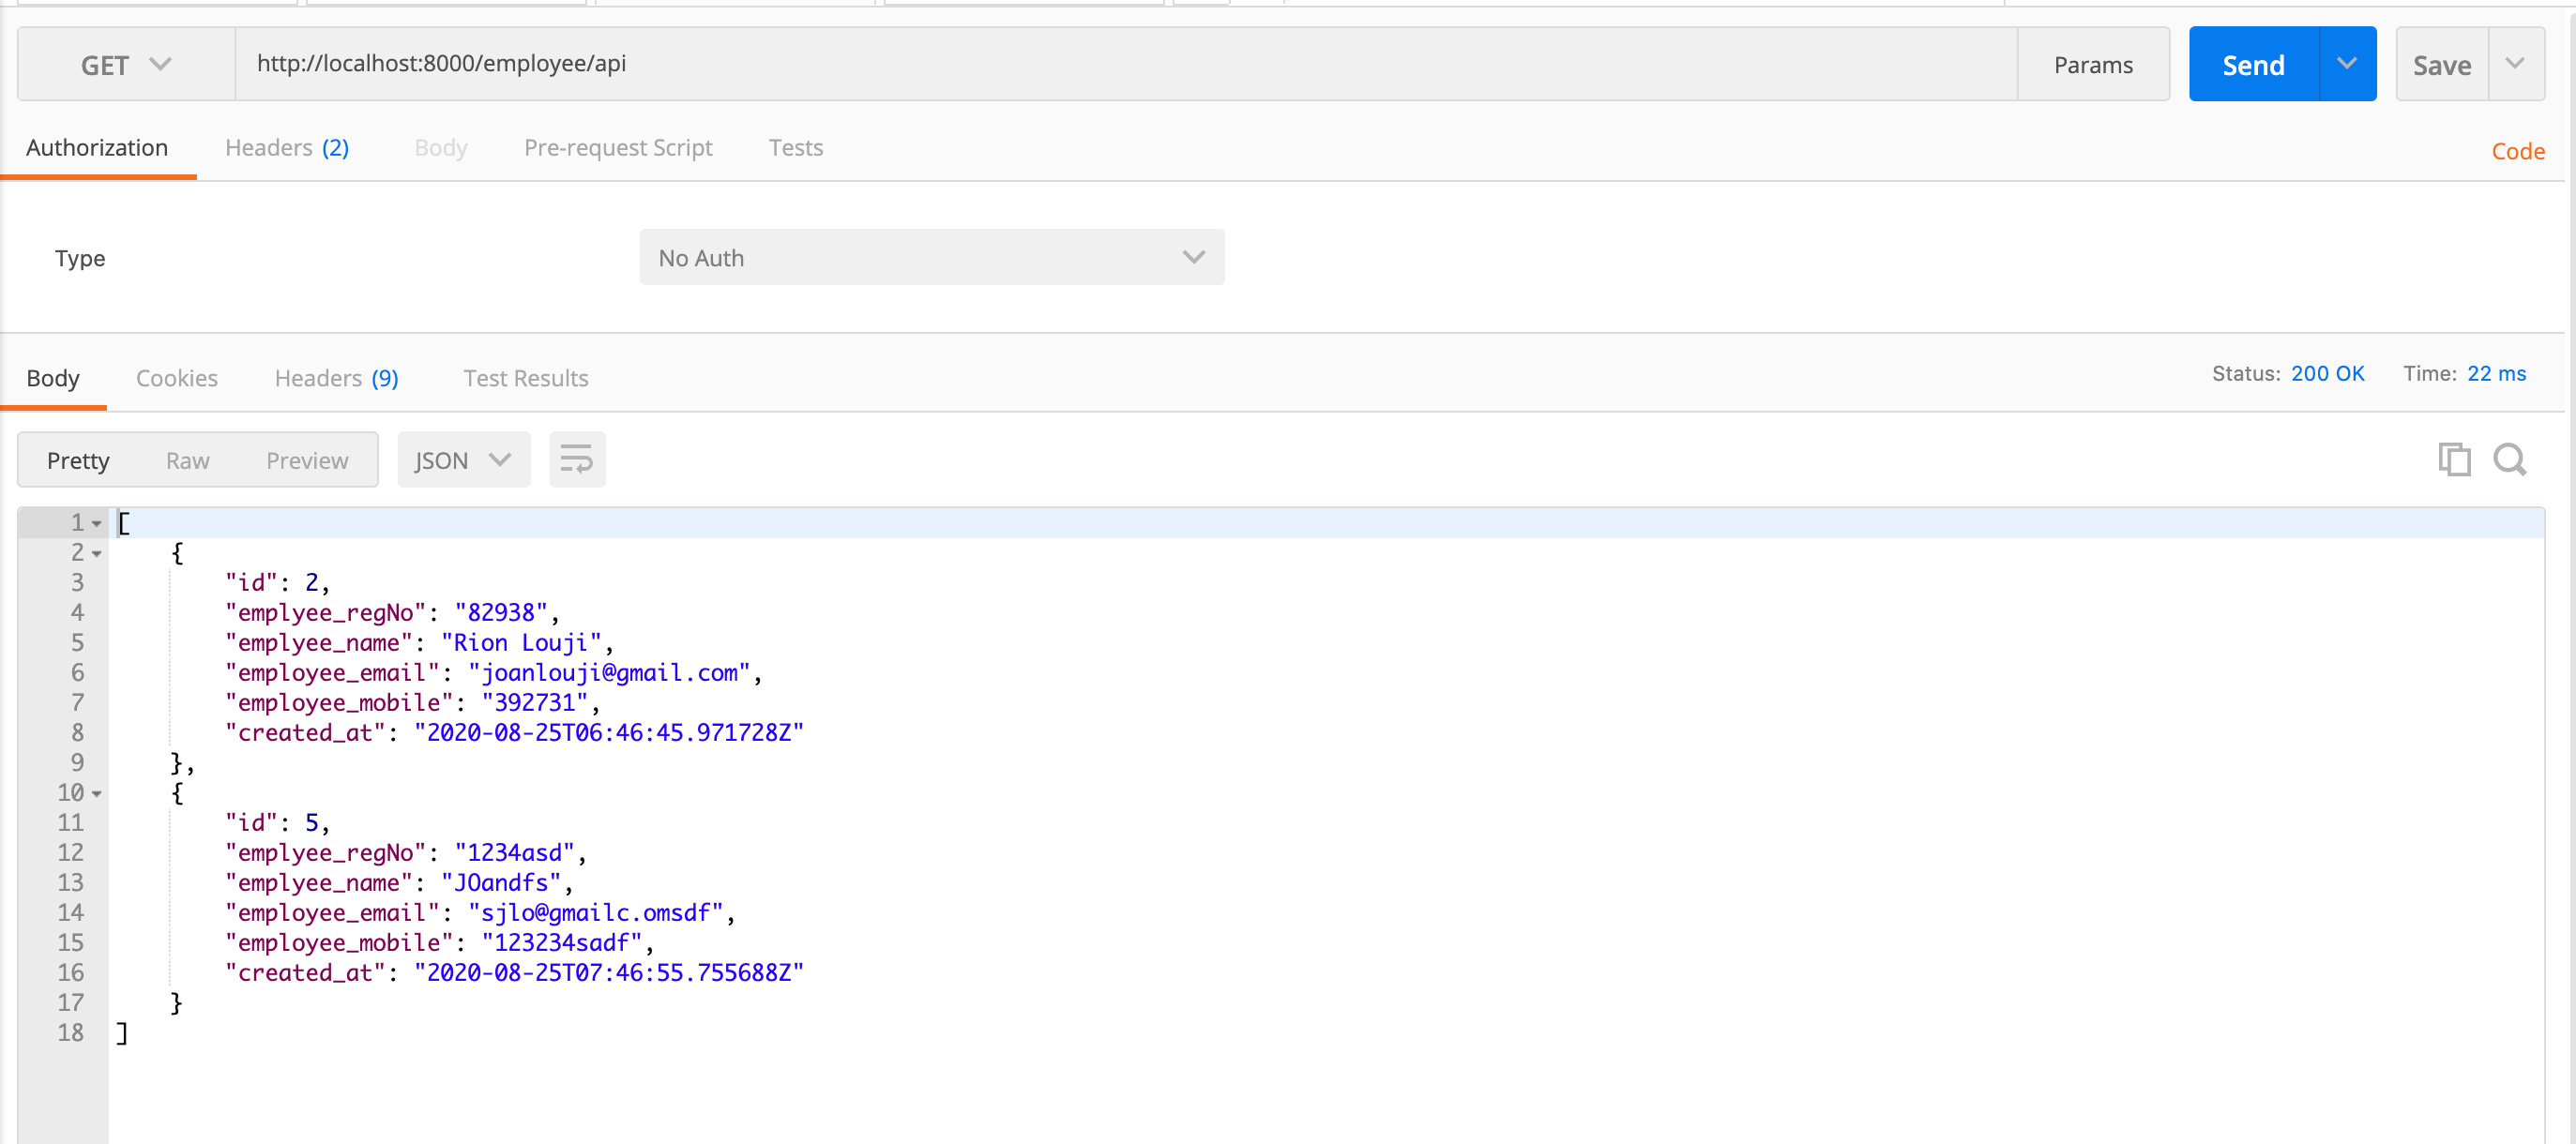This screenshot has height=1144, width=2576.
Task: Toggle text wrapping for the response
Action: click(x=577, y=459)
